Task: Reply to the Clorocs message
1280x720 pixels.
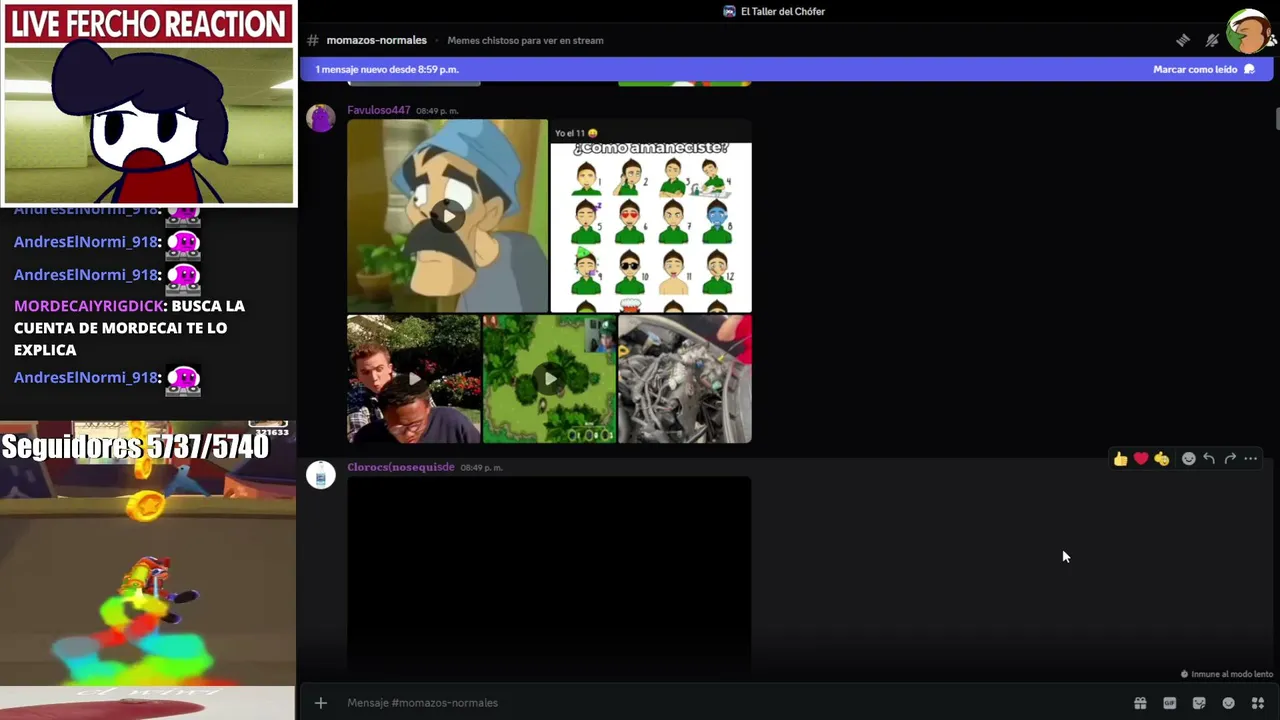Action: pos(1209,459)
